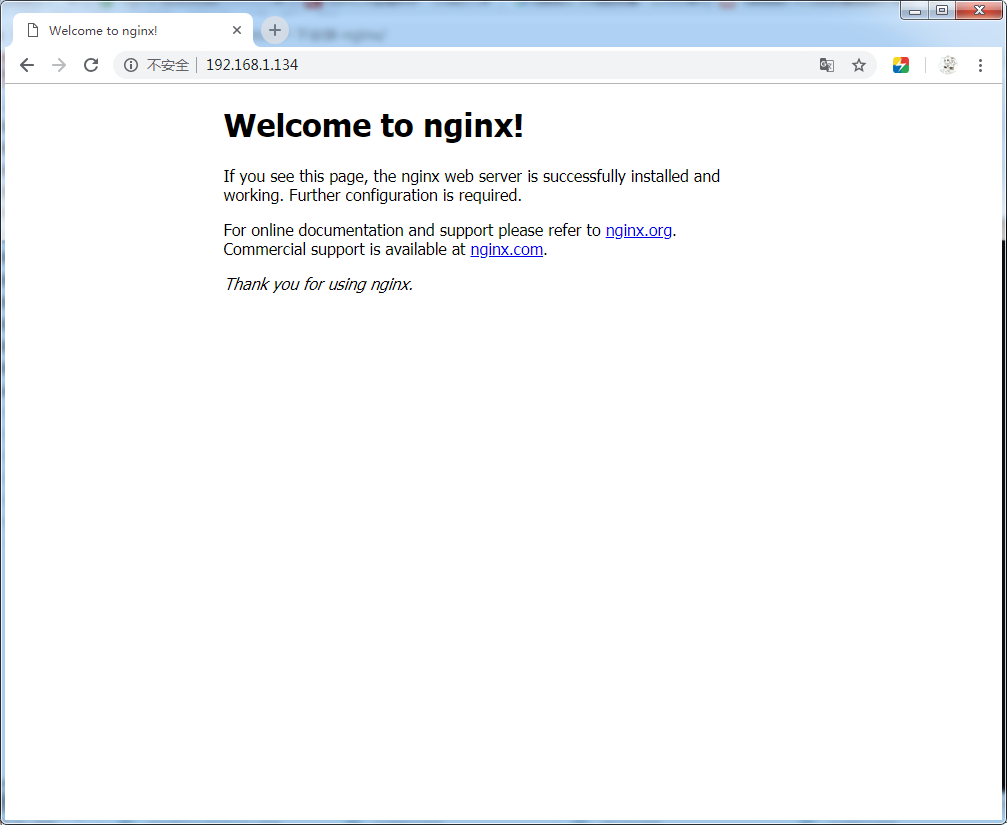Click the "Welcome to nginx!" page heading
This screenshot has height=825, width=1007.
[373, 126]
